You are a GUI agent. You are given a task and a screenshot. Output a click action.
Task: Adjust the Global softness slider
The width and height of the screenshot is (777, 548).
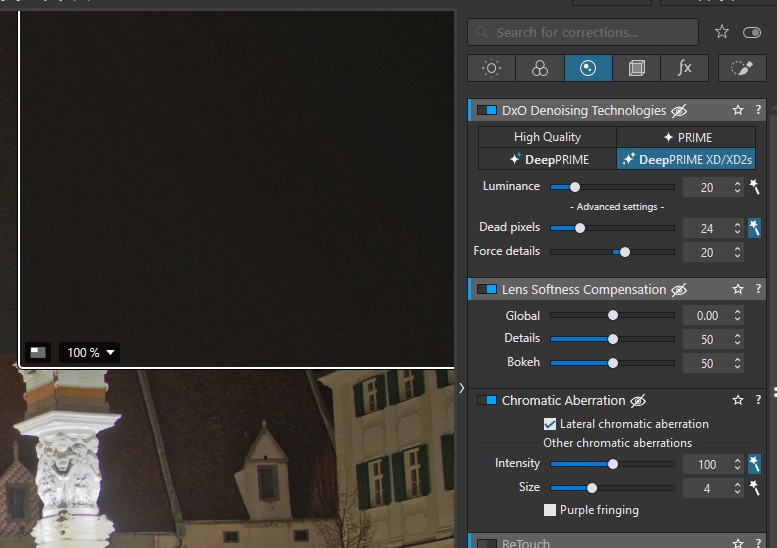click(612, 315)
